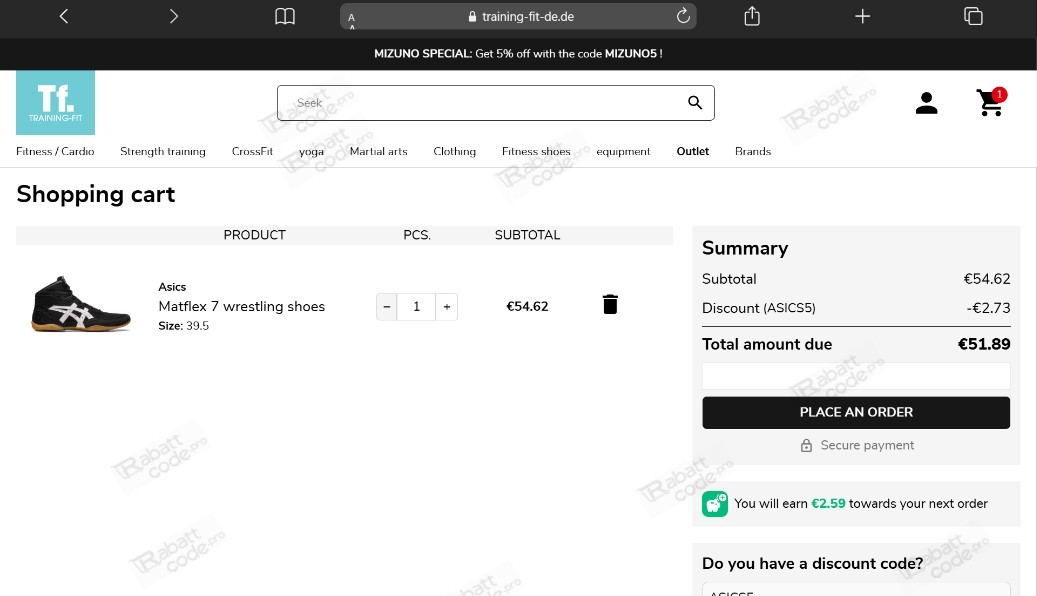This screenshot has height=596, width=1037.
Task: Show all open tabs overview icon
Action: (x=973, y=16)
